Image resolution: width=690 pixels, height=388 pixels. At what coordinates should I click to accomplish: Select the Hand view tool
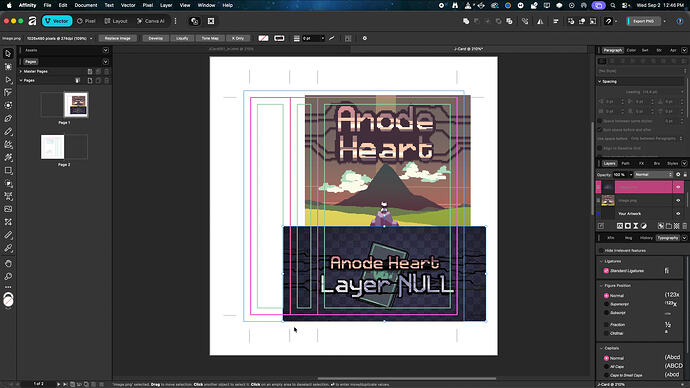pos(8,264)
